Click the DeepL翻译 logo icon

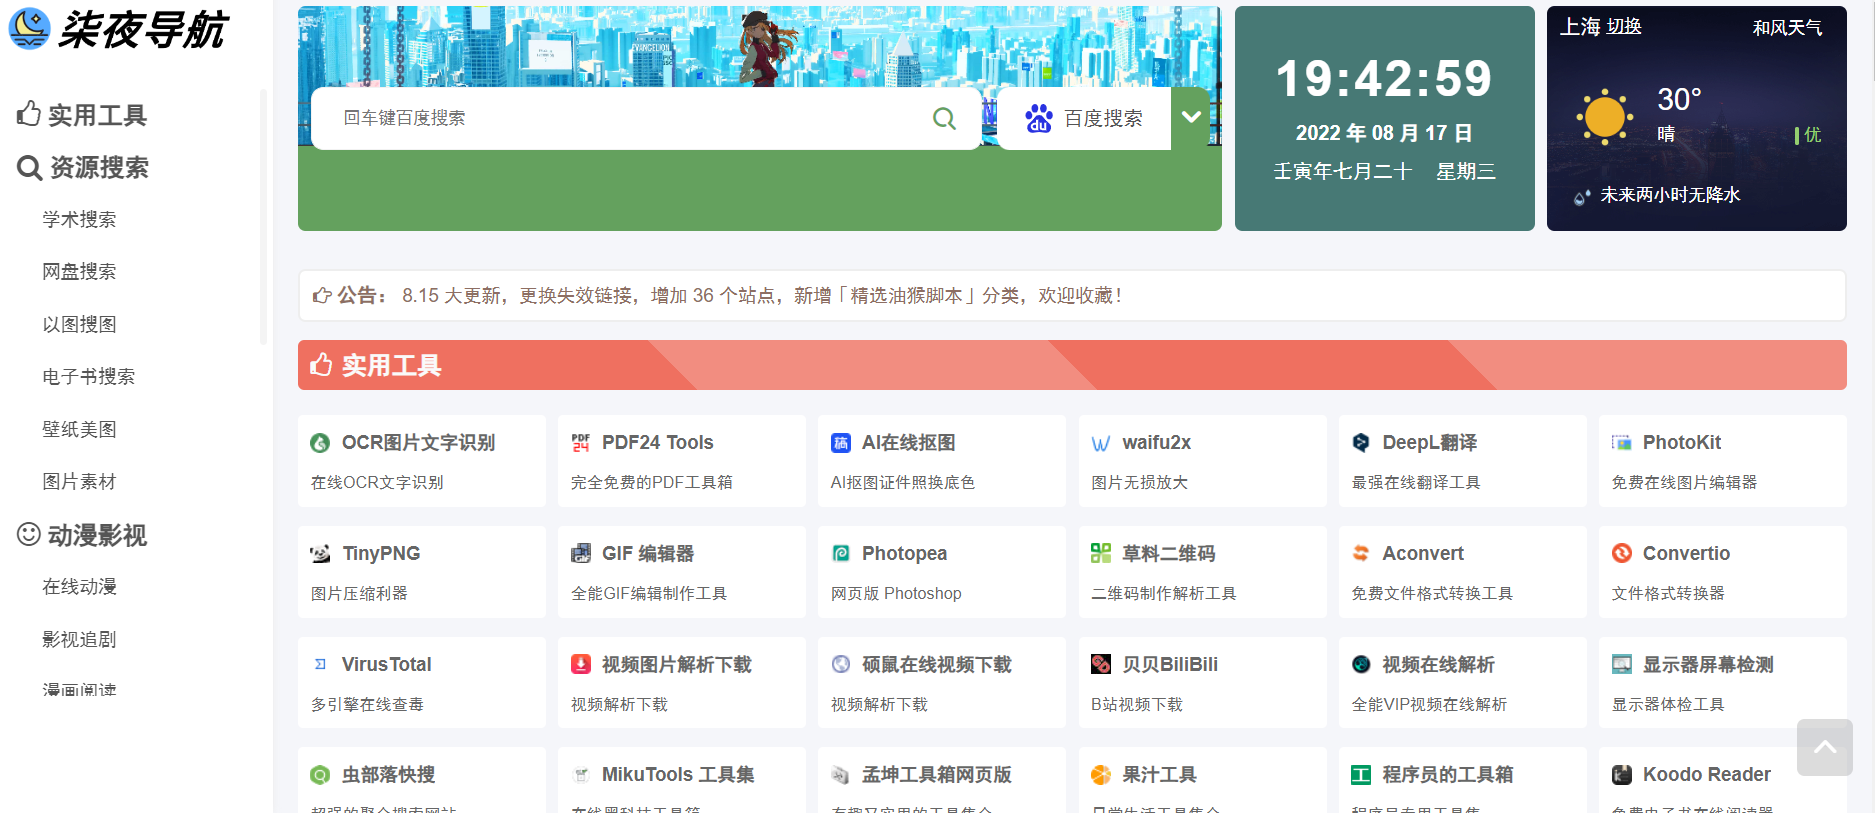1361,443
